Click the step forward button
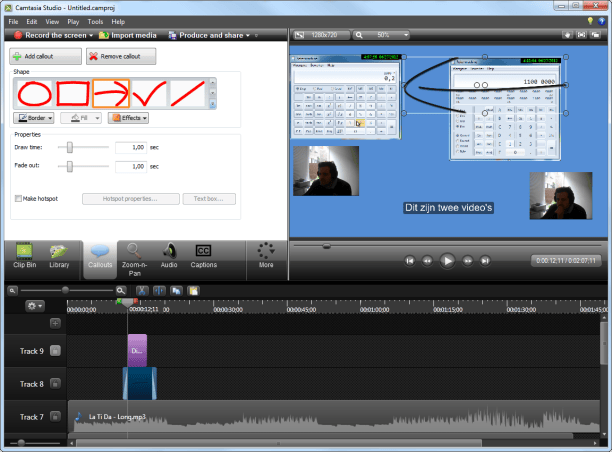The height and width of the screenshot is (452, 612). coord(468,261)
